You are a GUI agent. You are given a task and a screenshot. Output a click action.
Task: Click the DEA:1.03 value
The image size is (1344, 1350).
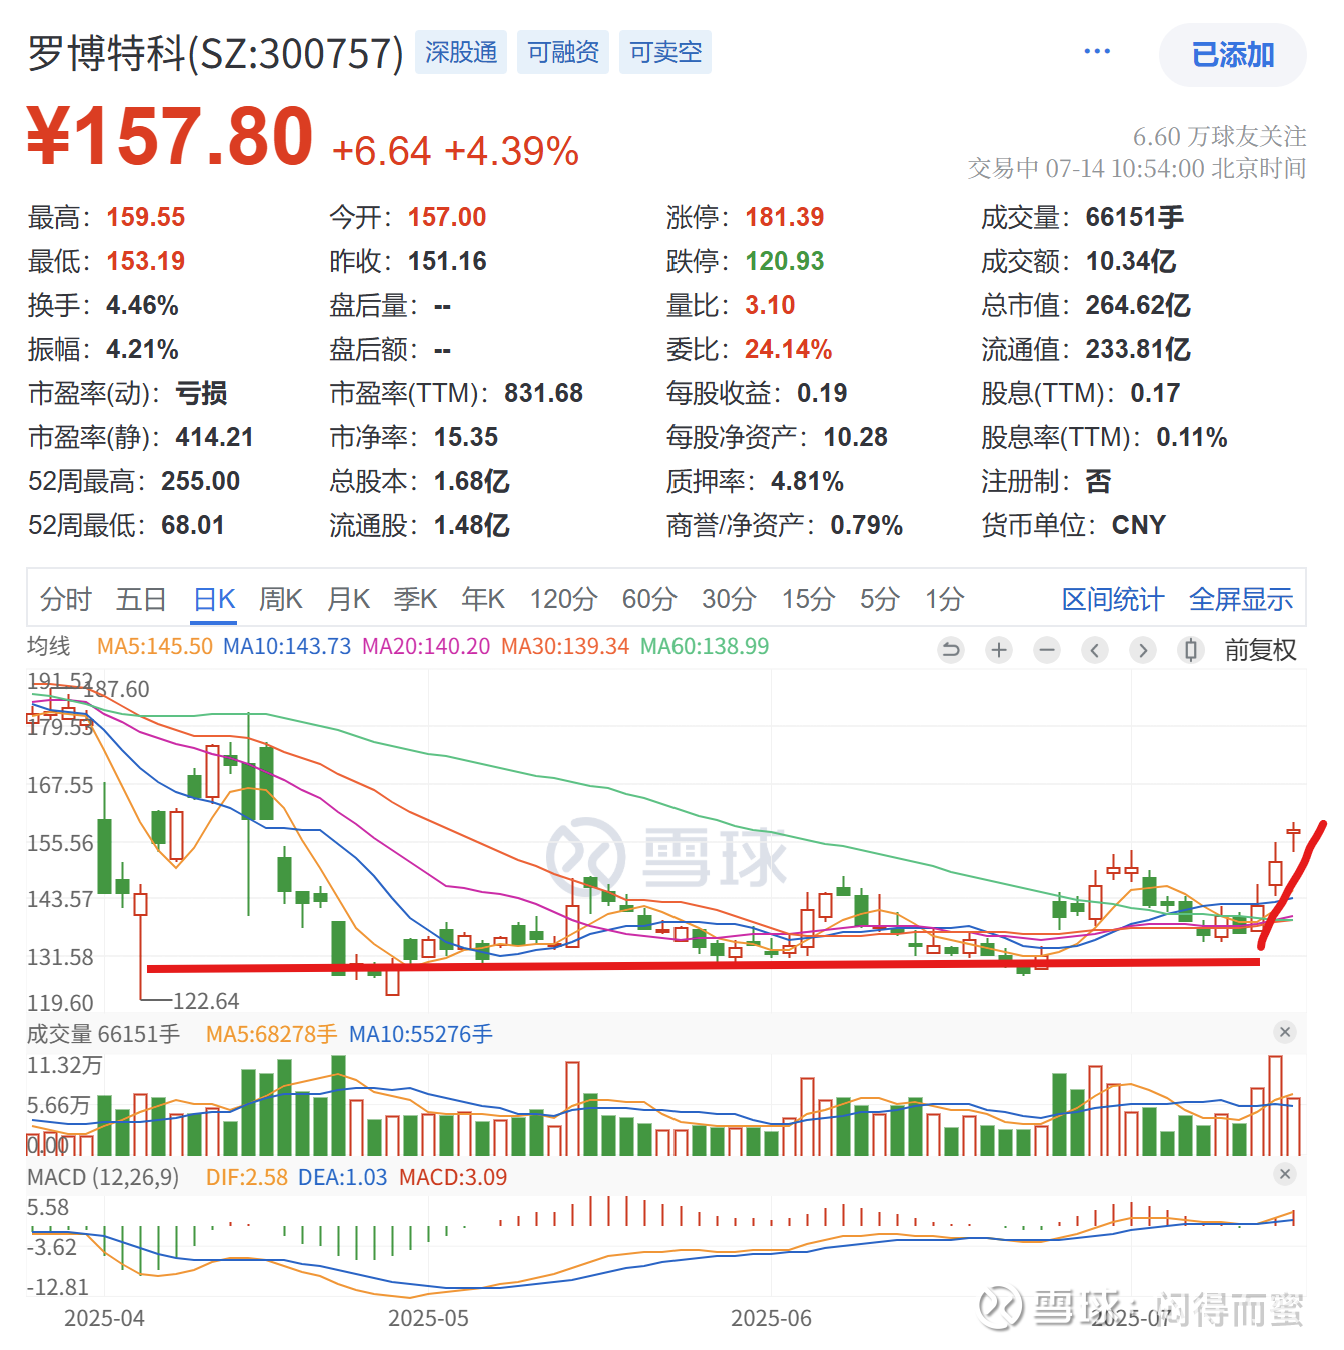(343, 1177)
